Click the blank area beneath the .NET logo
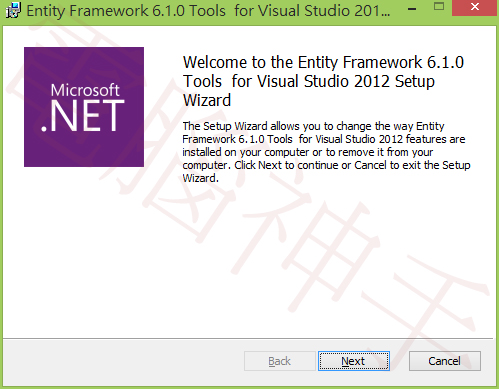This screenshot has height=389, width=499. (x=84, y=250)
